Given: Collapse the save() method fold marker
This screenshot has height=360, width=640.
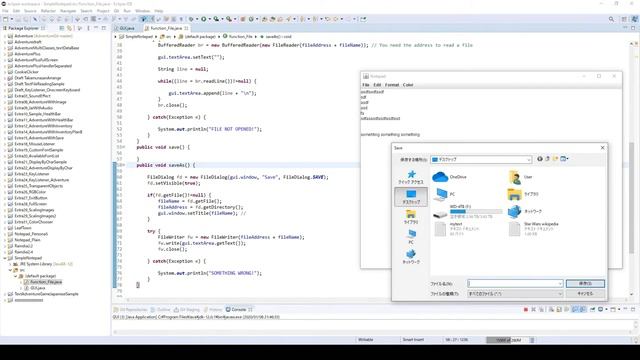Looking at the screenshot, I should [123, 147].
